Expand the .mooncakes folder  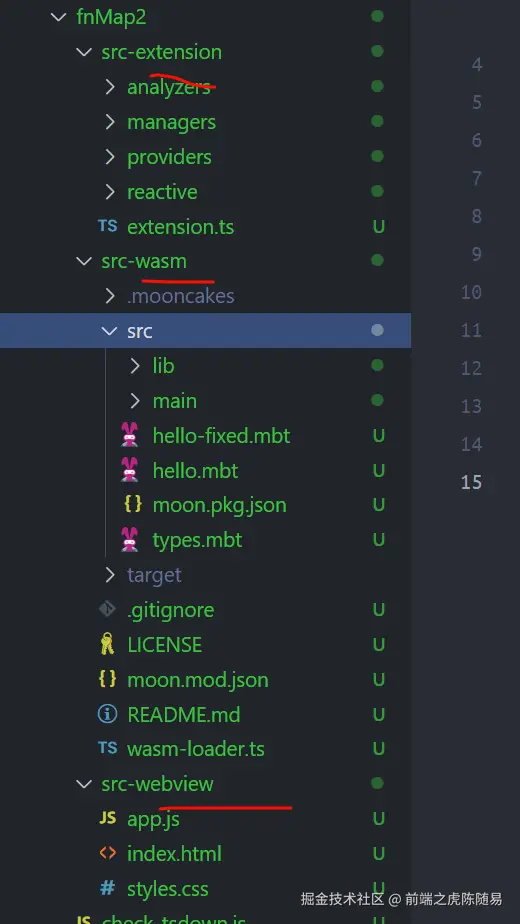pyautogui.click(x=110, y=296)
